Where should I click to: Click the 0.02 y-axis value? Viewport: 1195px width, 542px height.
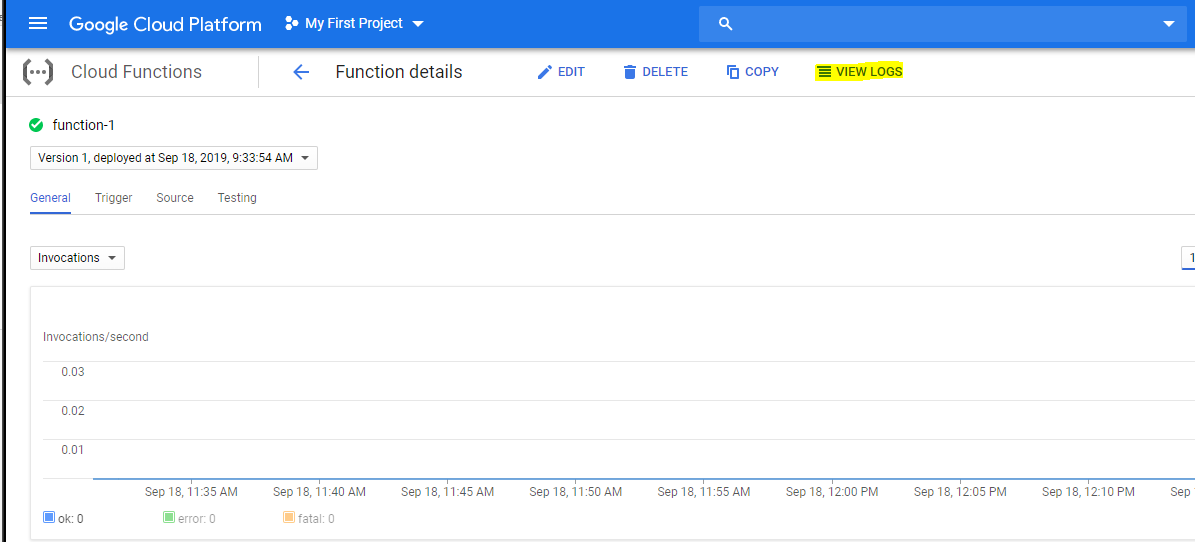(73, 411)
